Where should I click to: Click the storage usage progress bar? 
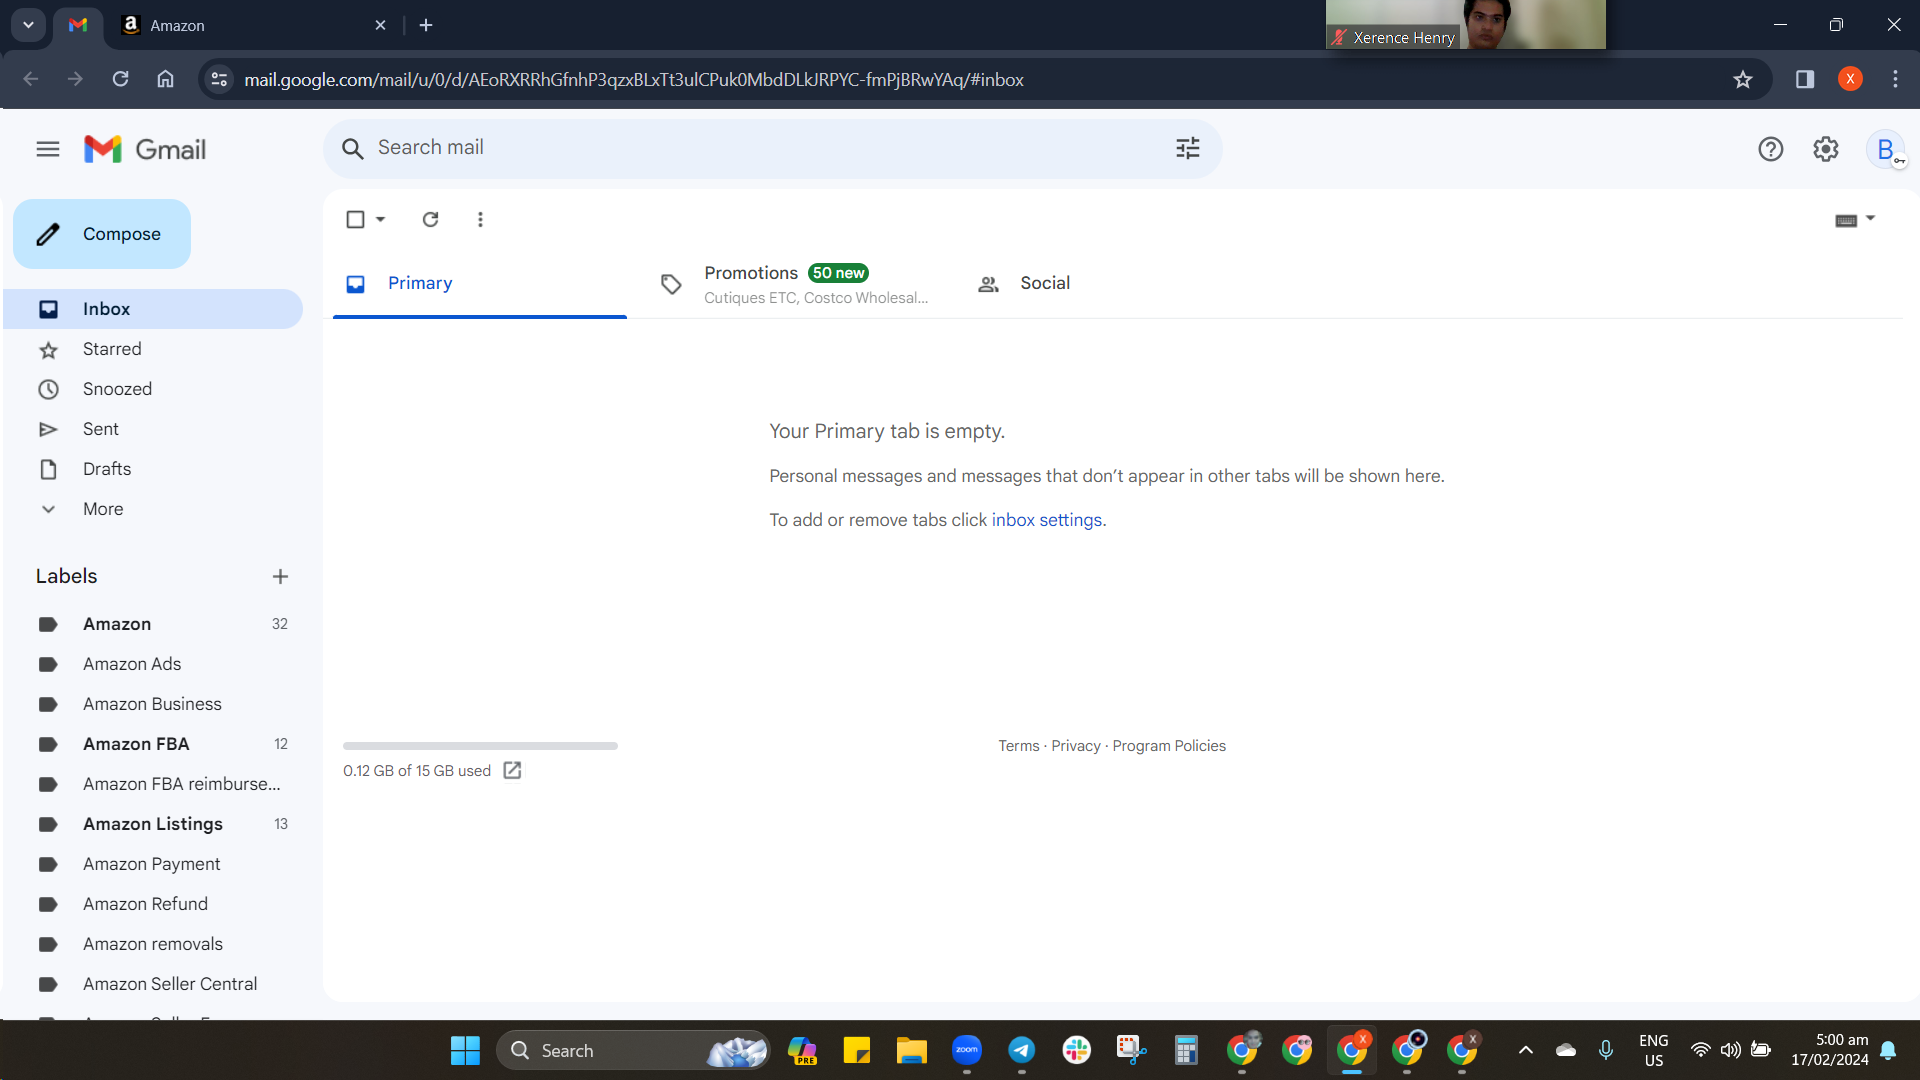coord(480,746)
